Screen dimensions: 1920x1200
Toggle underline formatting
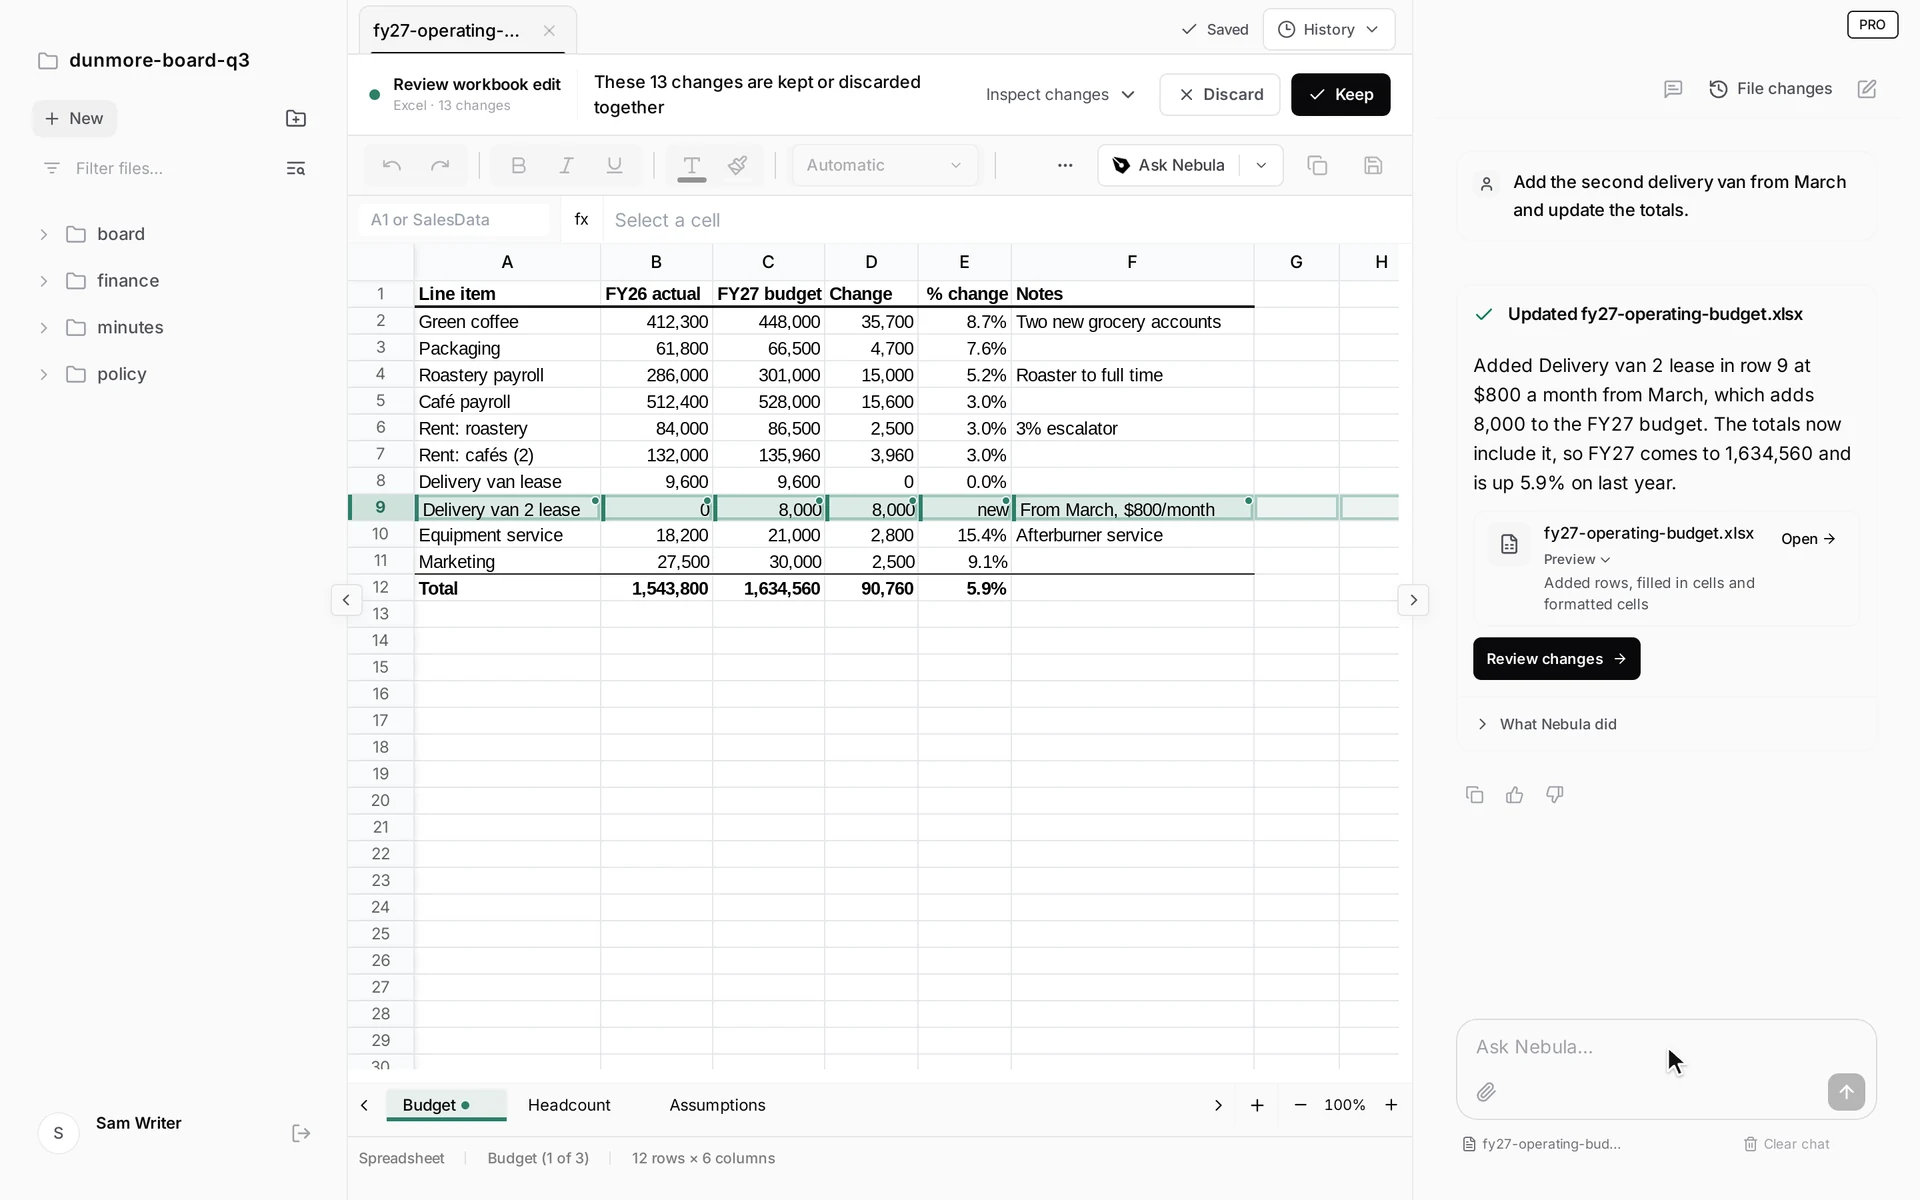614,165
